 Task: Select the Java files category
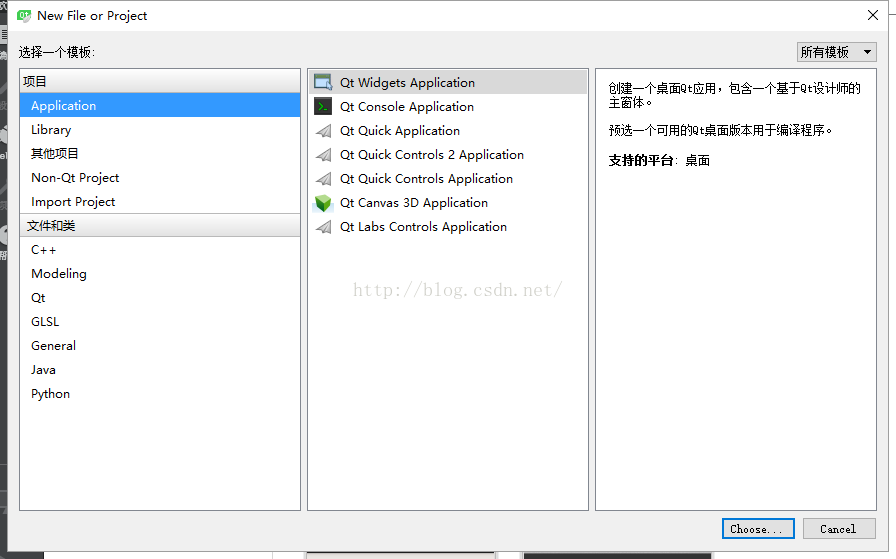point(160,370)
